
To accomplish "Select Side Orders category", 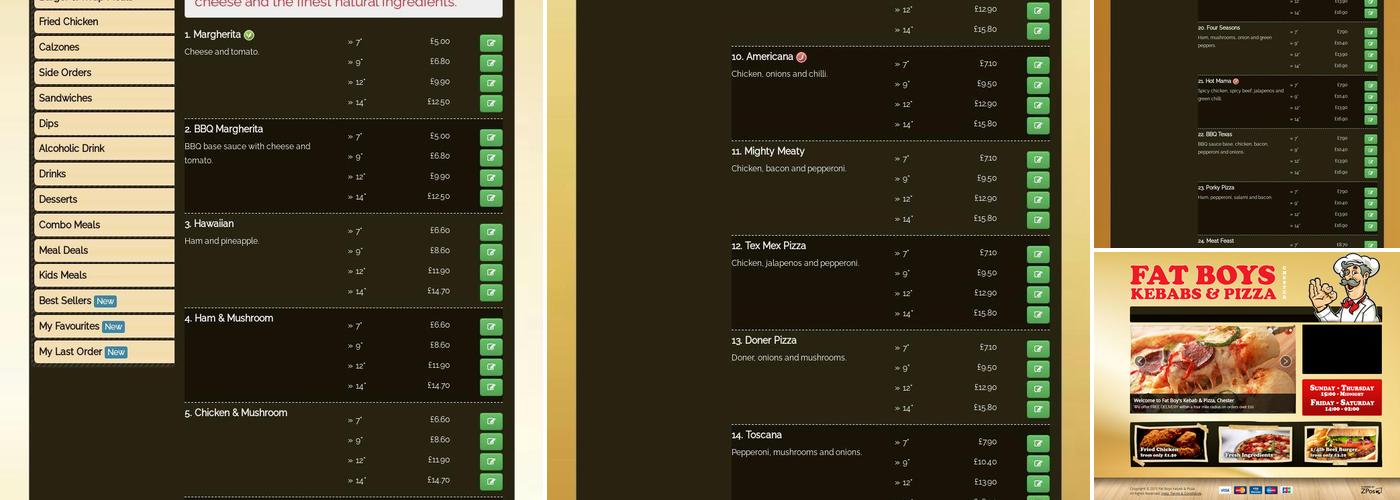I will coord(104,72).
